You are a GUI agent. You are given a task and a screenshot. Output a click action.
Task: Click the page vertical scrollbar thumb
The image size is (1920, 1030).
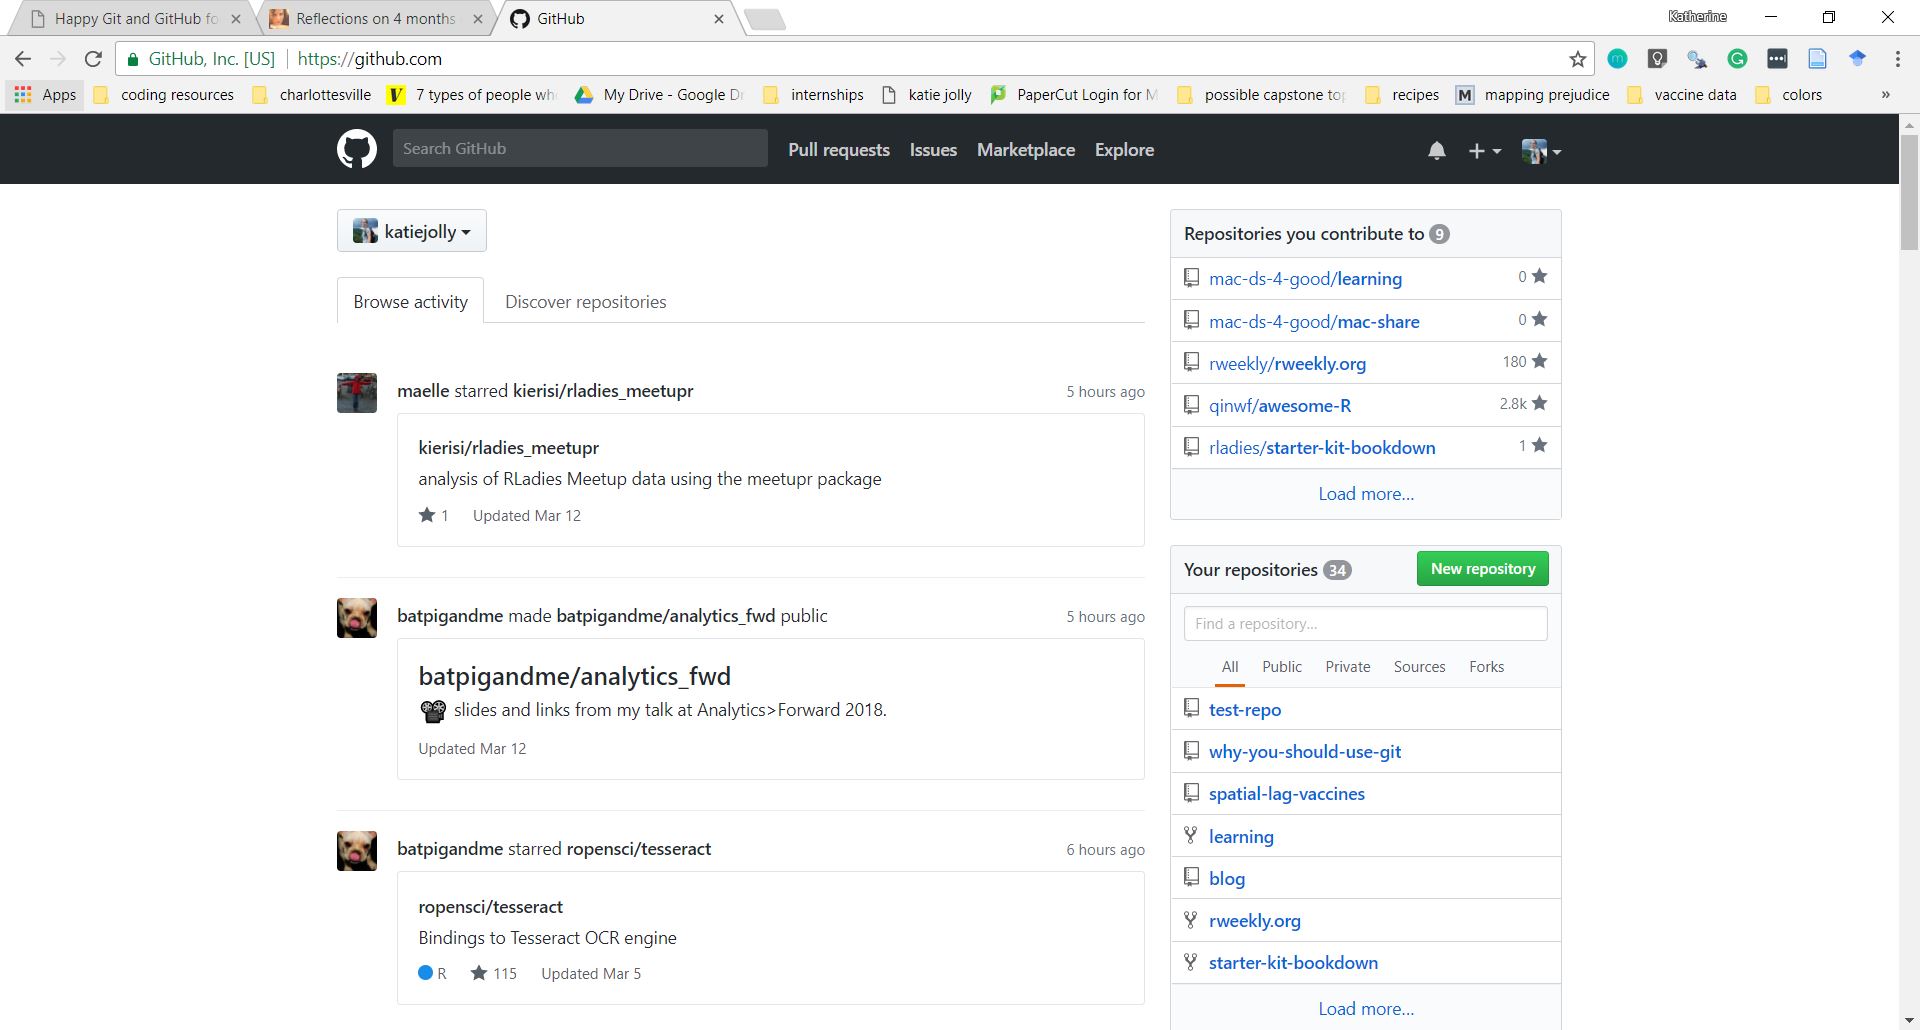[x=1909, y=191]
